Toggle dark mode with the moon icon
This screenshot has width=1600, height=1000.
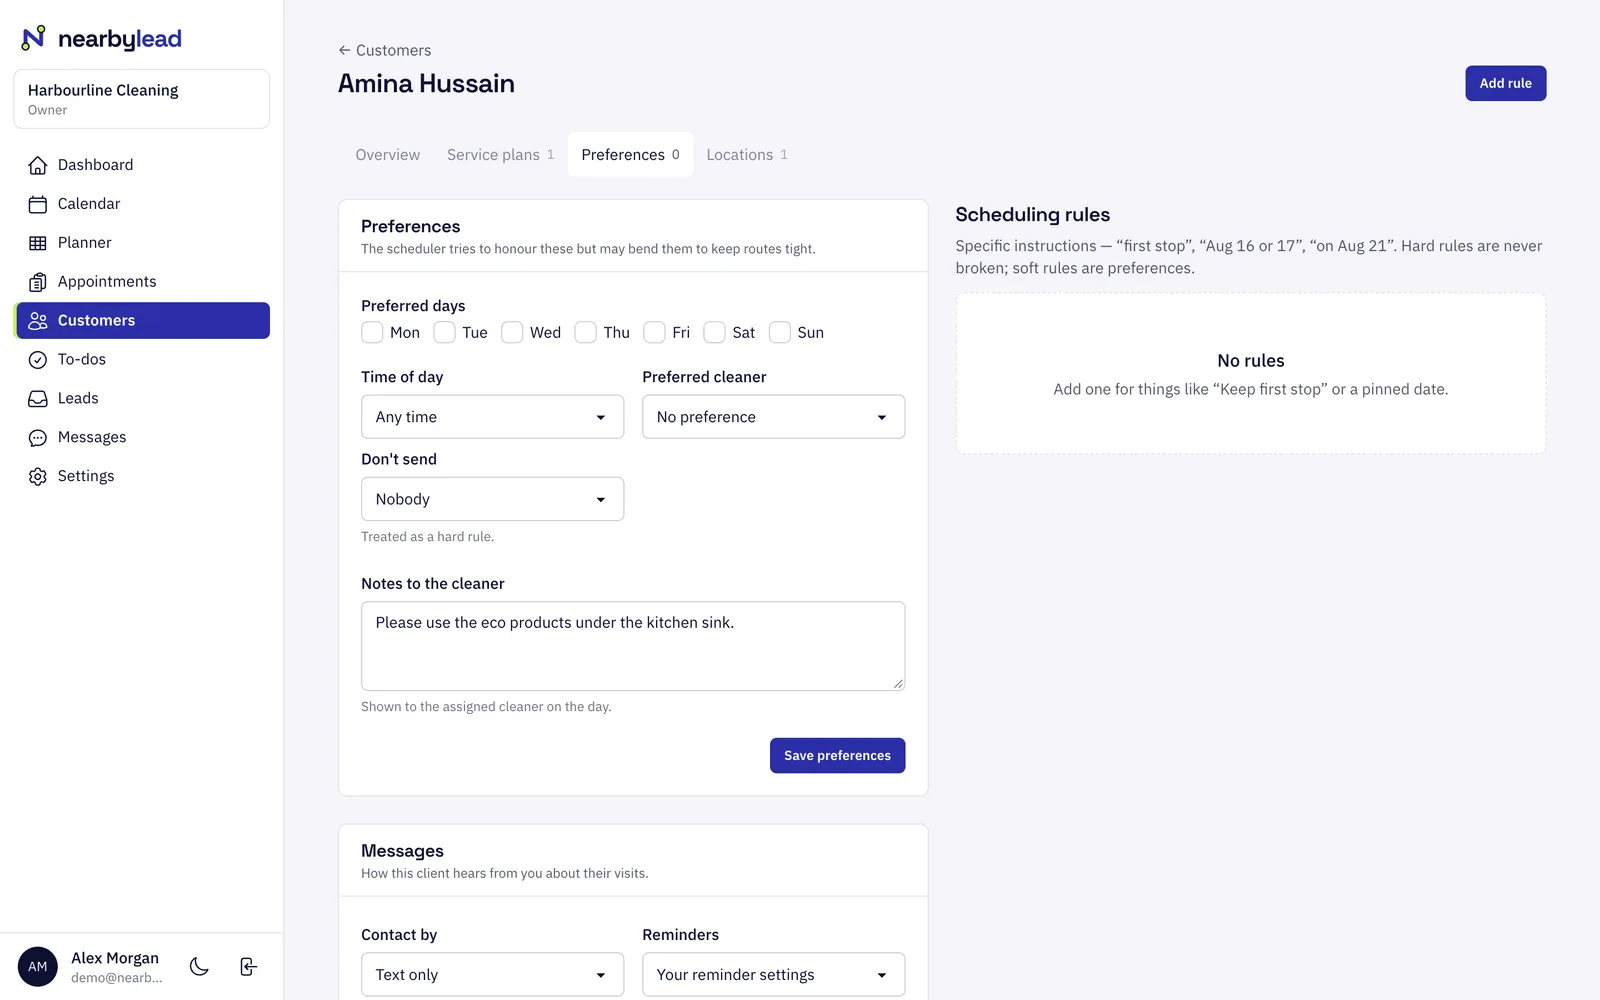[x=199, y=966]
